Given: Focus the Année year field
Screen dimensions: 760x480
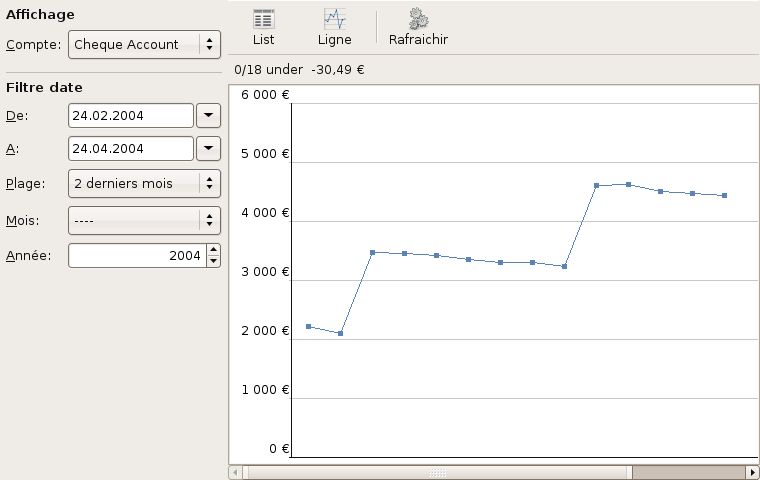Looking at the screenshot, I should (136, 256).
